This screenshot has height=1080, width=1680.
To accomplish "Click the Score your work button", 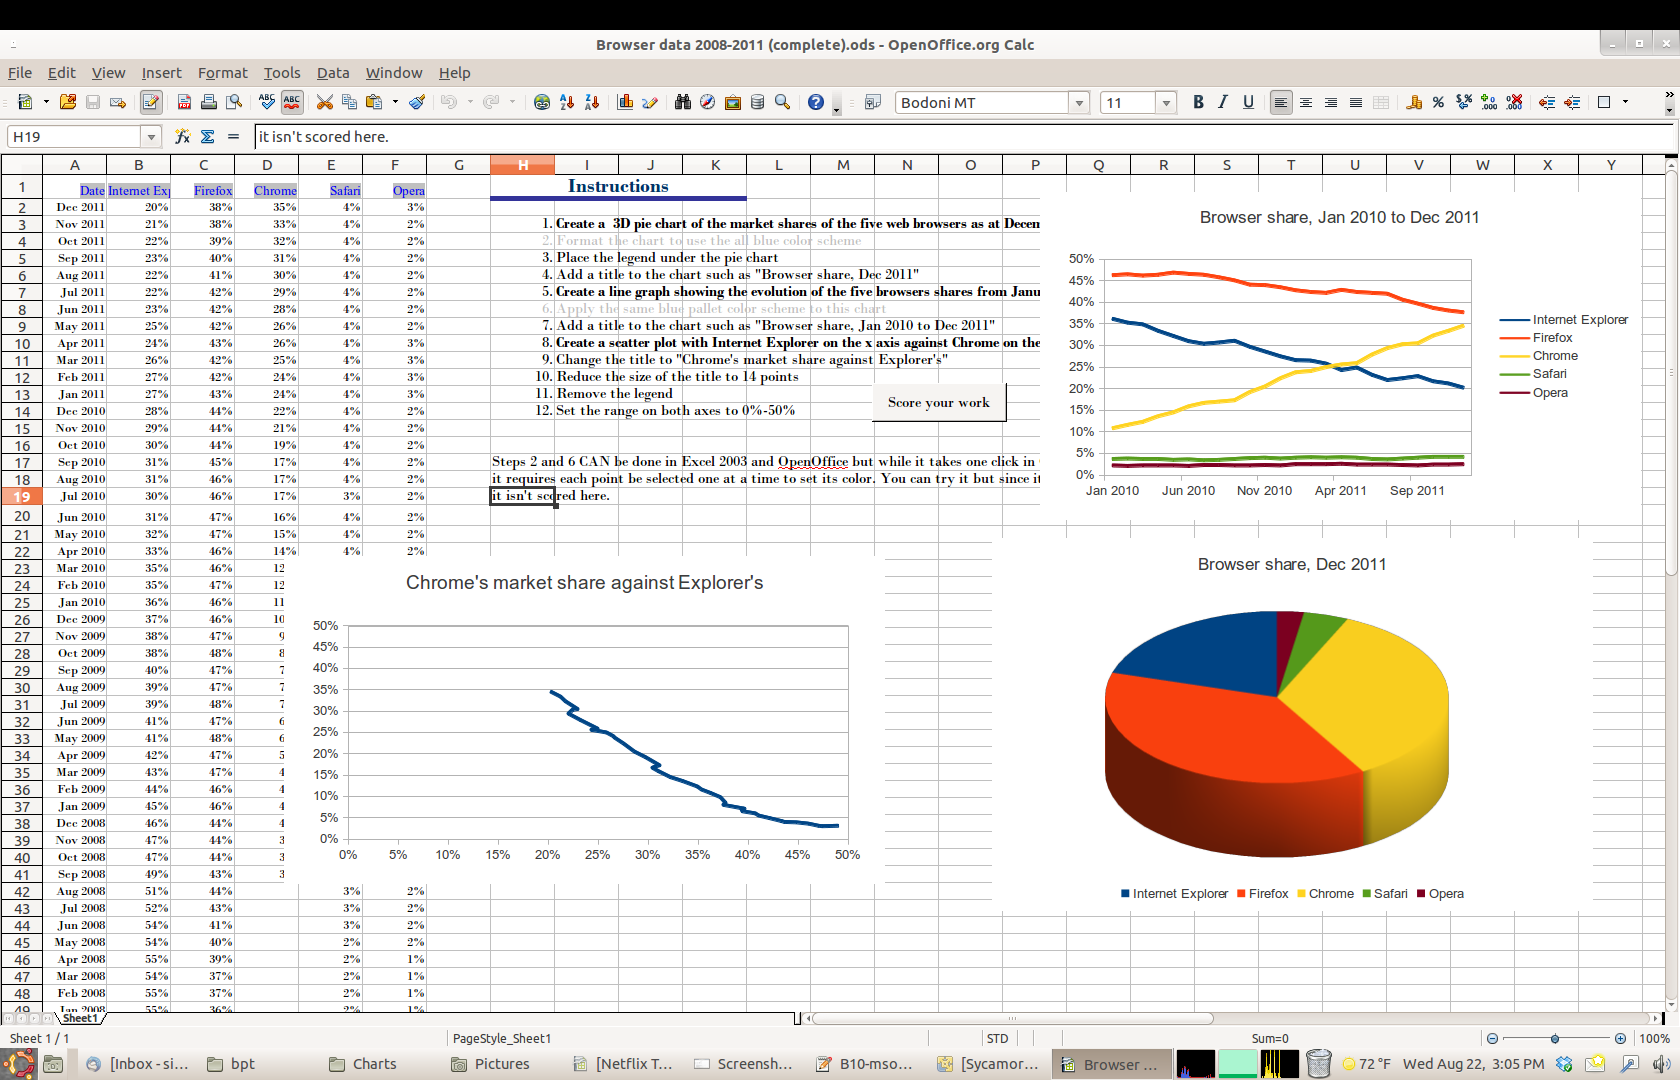I will (x=939, y=402).
